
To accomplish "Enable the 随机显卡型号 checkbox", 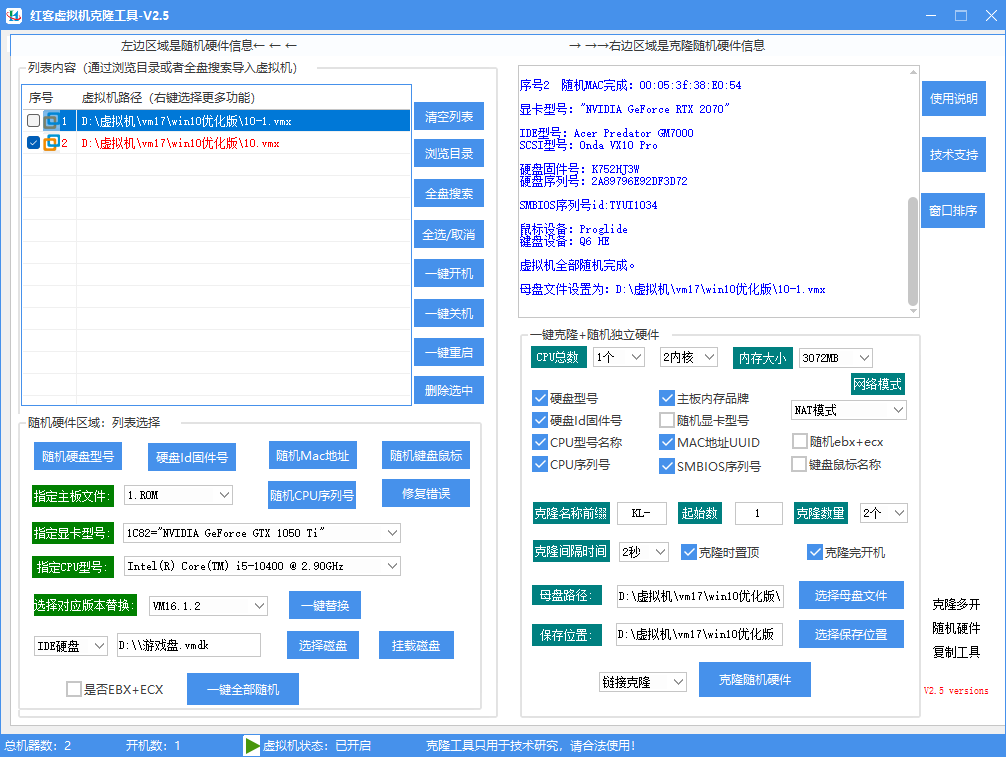I will [667, 421].
